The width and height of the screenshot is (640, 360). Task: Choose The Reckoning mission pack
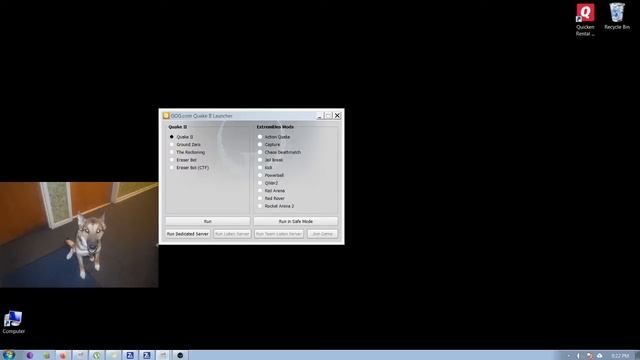click(187, 152)
